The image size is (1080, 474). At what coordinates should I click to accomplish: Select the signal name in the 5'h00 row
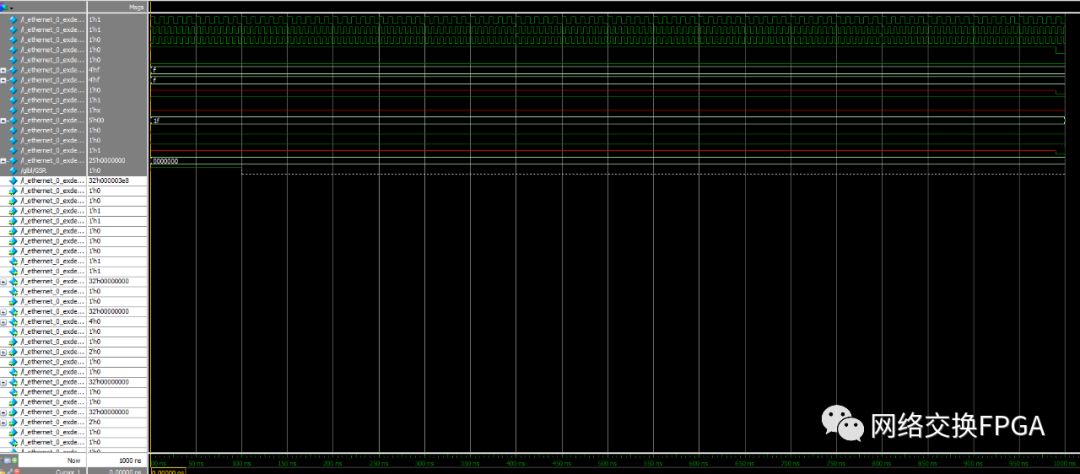pos(52,120)
